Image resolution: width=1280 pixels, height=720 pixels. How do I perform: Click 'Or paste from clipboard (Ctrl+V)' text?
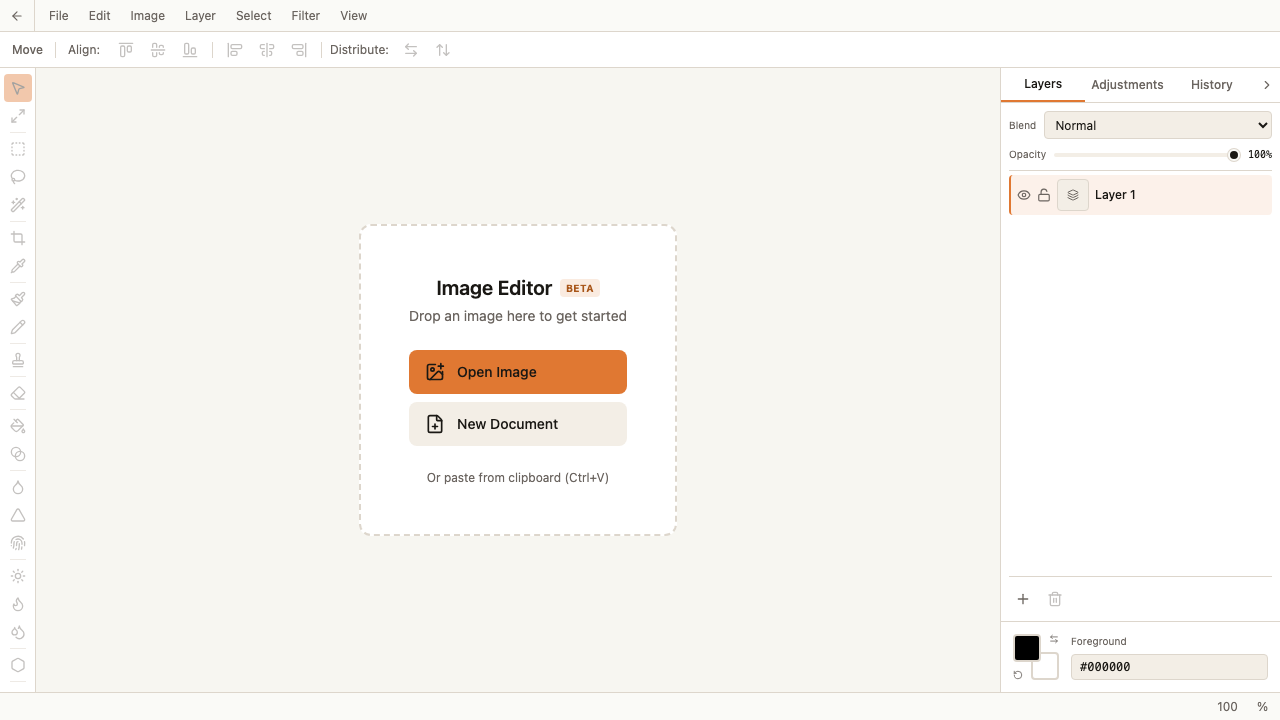coord(518,478)
